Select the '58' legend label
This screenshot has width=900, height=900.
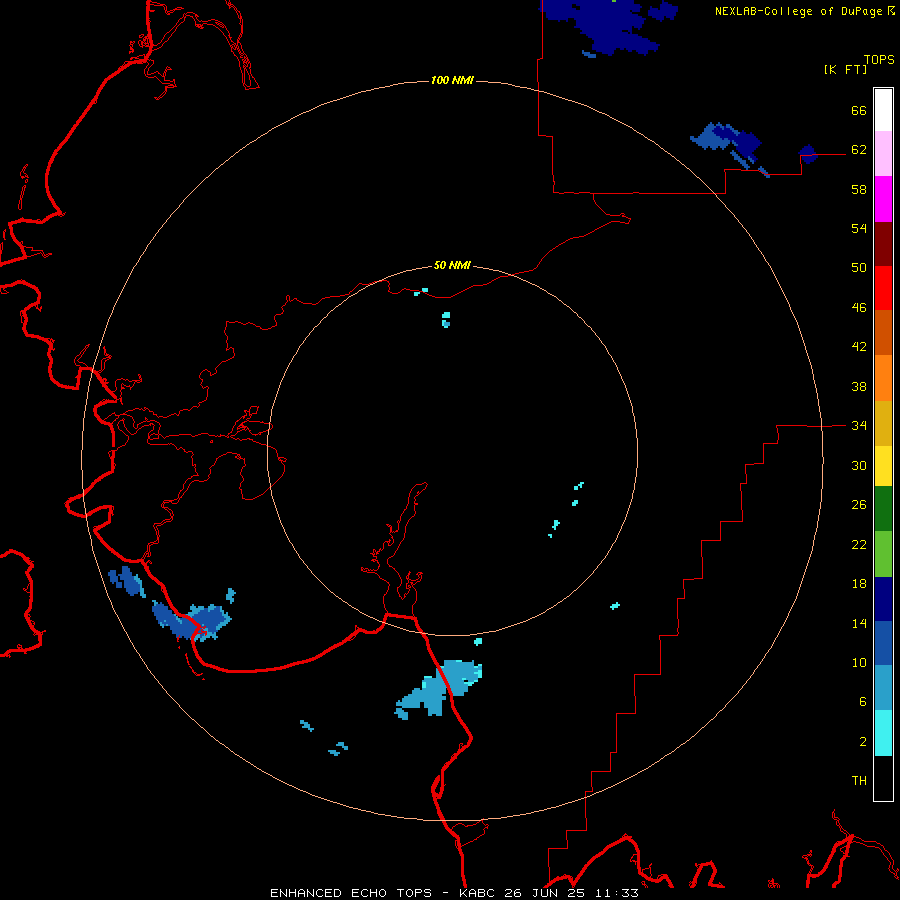click(859, 189)
